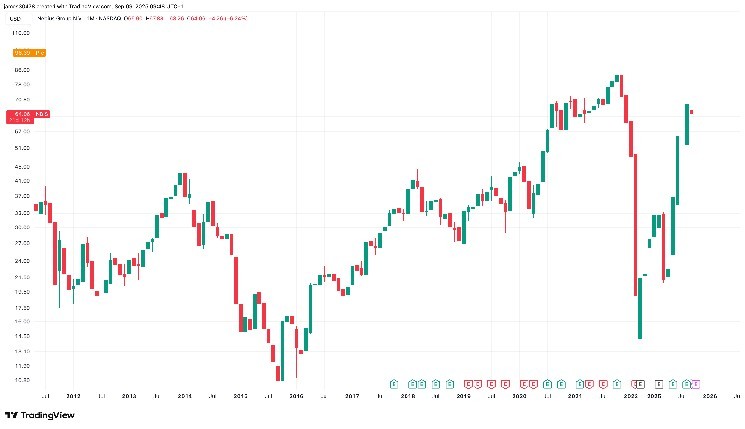Click the blue event marker on timeline
Image resolution: width=745 pixels, height=429 pixels.
pos(686,383)
